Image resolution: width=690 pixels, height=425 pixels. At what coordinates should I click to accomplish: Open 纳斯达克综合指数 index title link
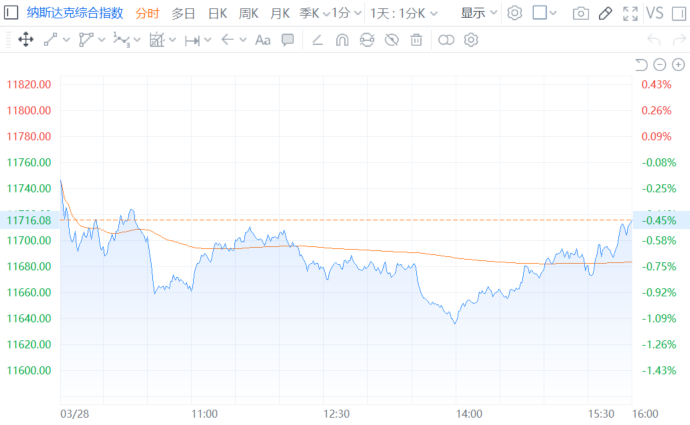[75, 13]
